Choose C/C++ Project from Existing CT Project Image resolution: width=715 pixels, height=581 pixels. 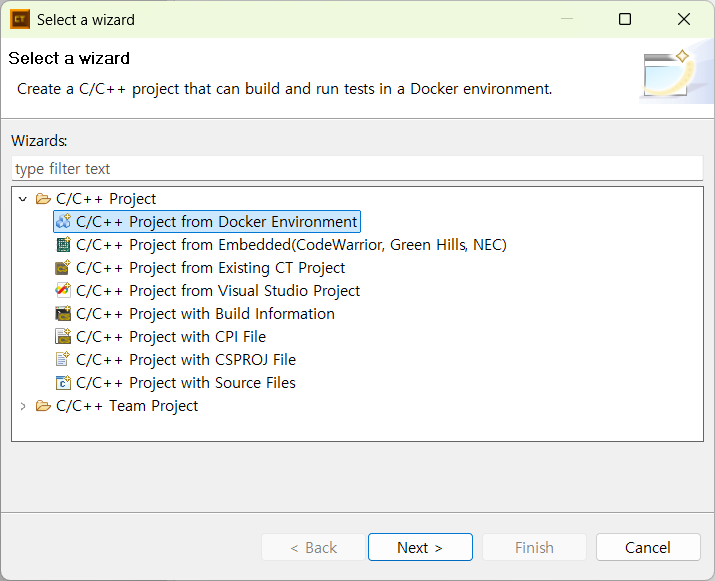[x=210, y=268]
